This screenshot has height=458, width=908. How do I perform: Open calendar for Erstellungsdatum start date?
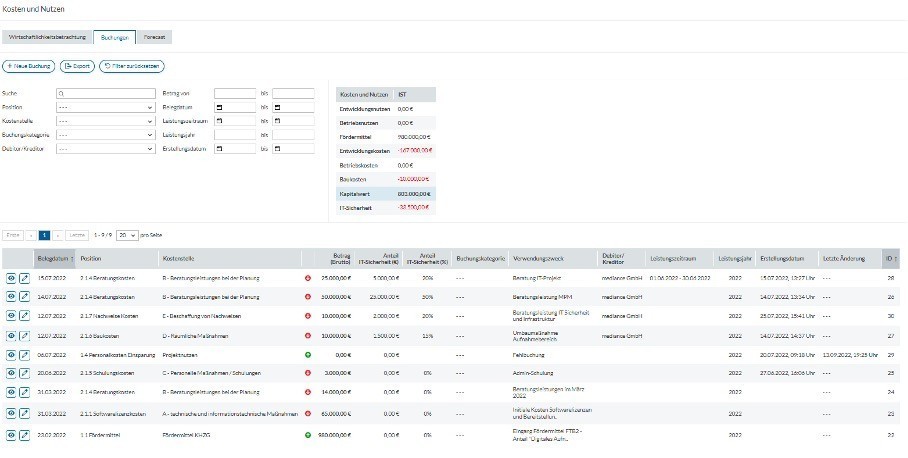pos(219,149)
